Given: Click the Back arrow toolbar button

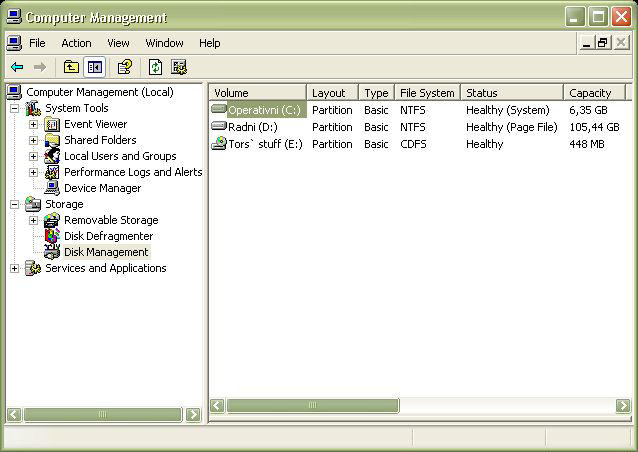Looking at the screenshot, I should (17, 67).
